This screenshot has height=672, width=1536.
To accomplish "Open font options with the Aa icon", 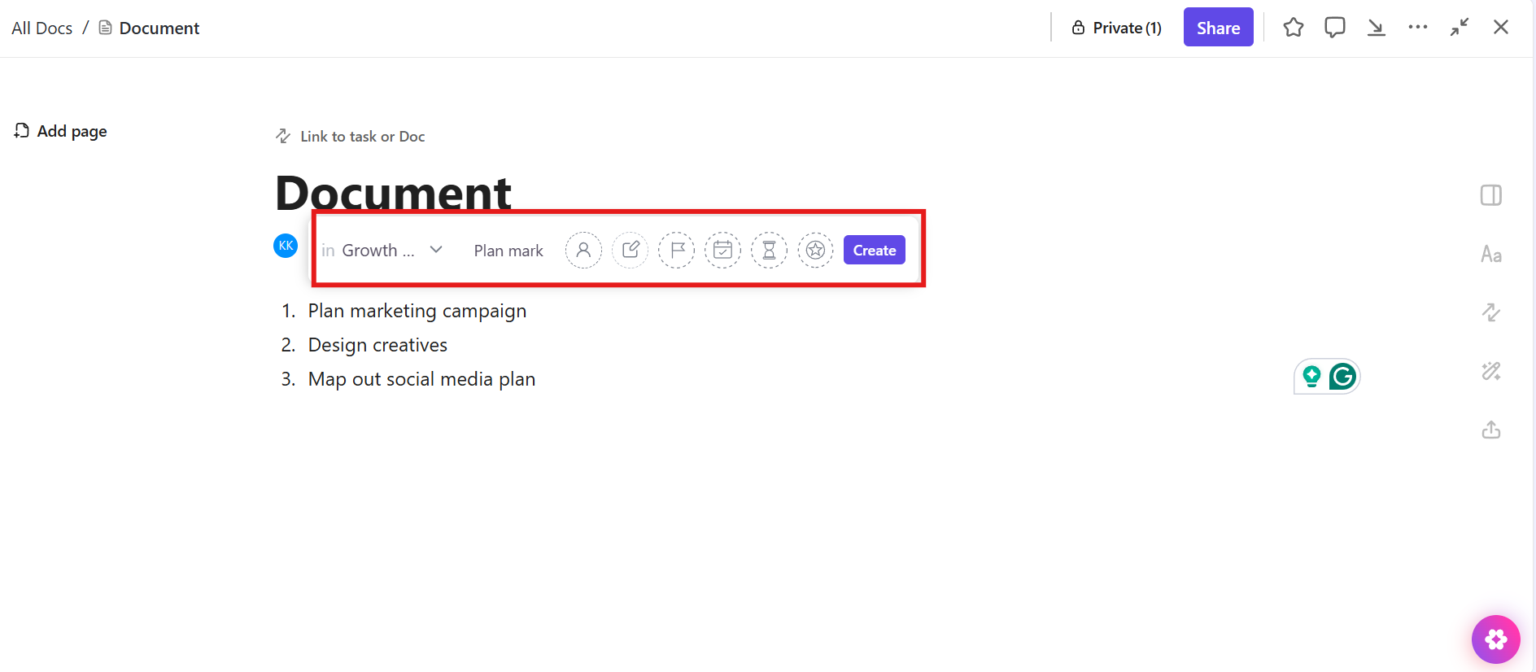I will [x=1490, y=254].
